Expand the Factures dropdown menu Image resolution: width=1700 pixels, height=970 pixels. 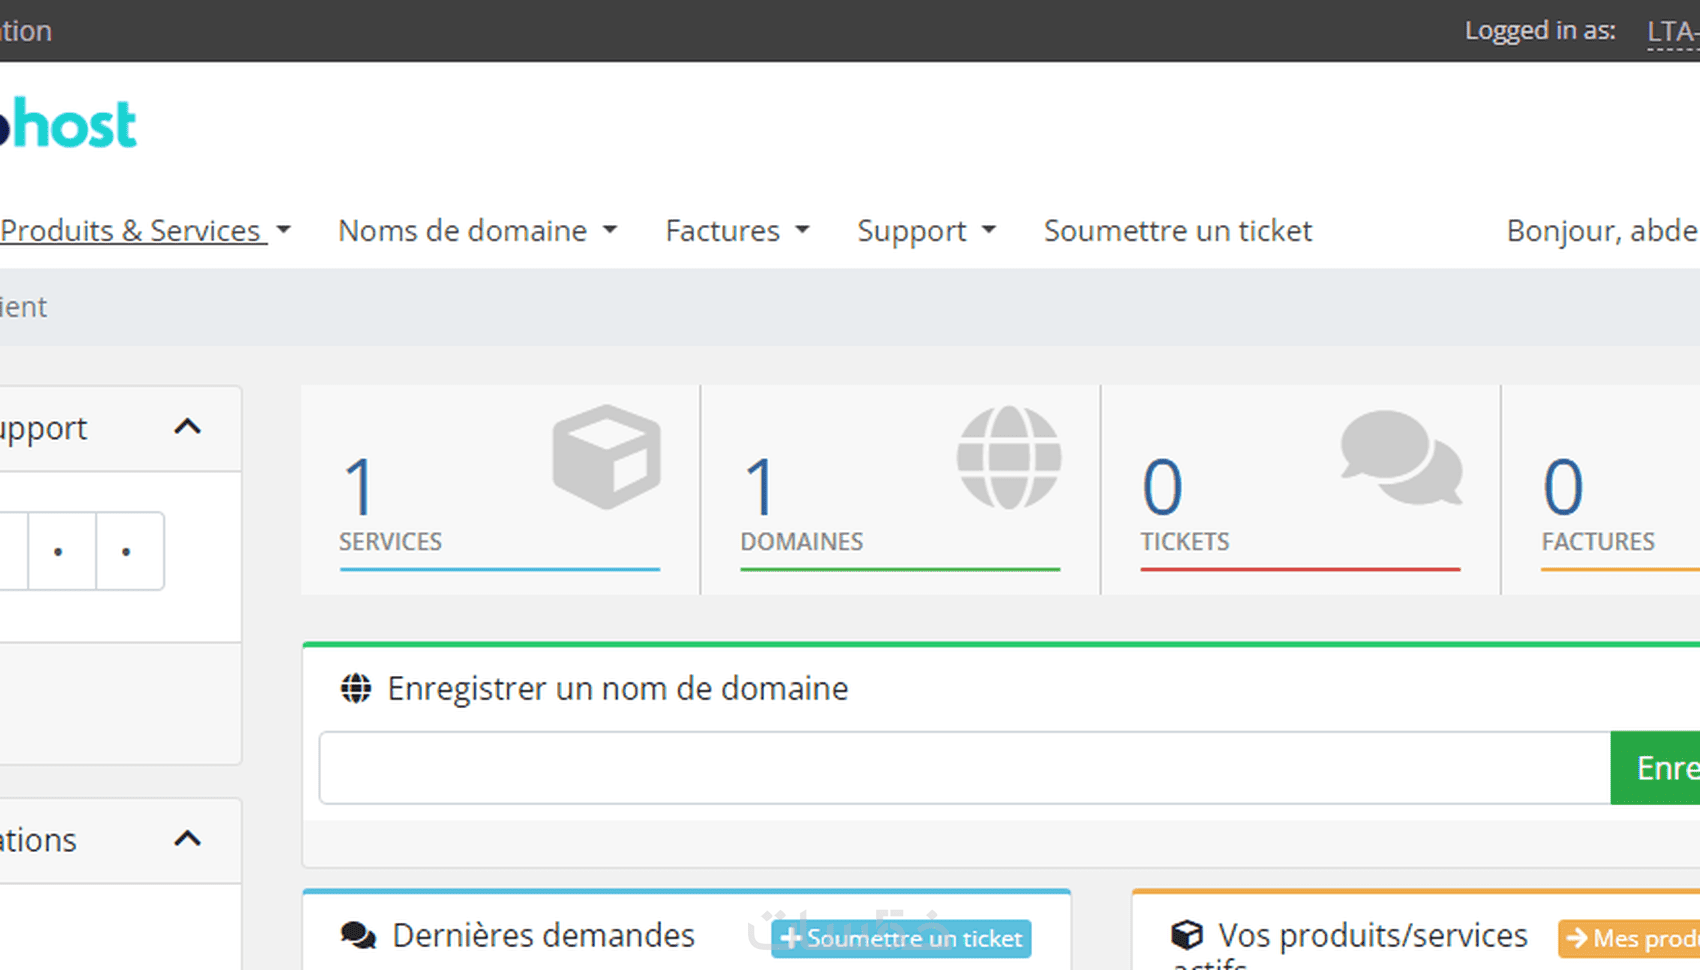(x=737, y=231)
